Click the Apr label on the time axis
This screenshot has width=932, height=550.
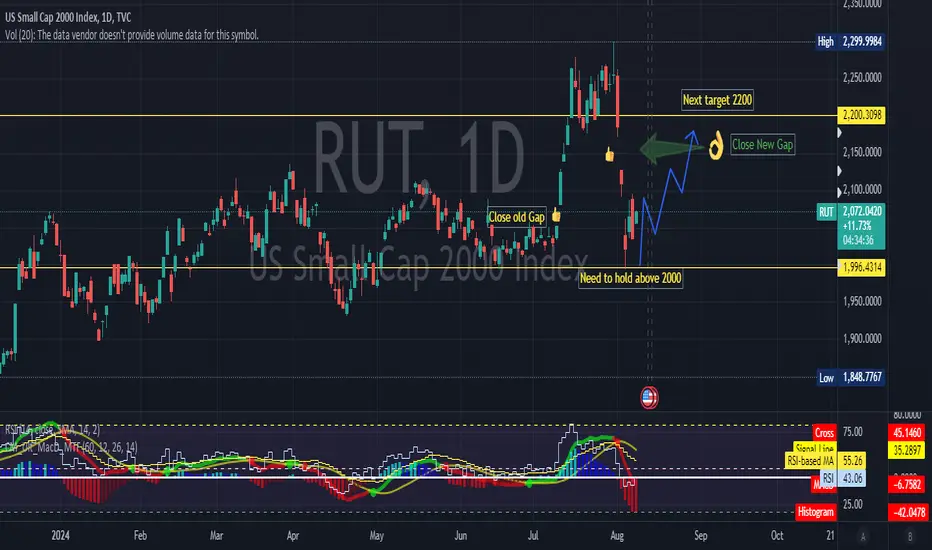292,536
